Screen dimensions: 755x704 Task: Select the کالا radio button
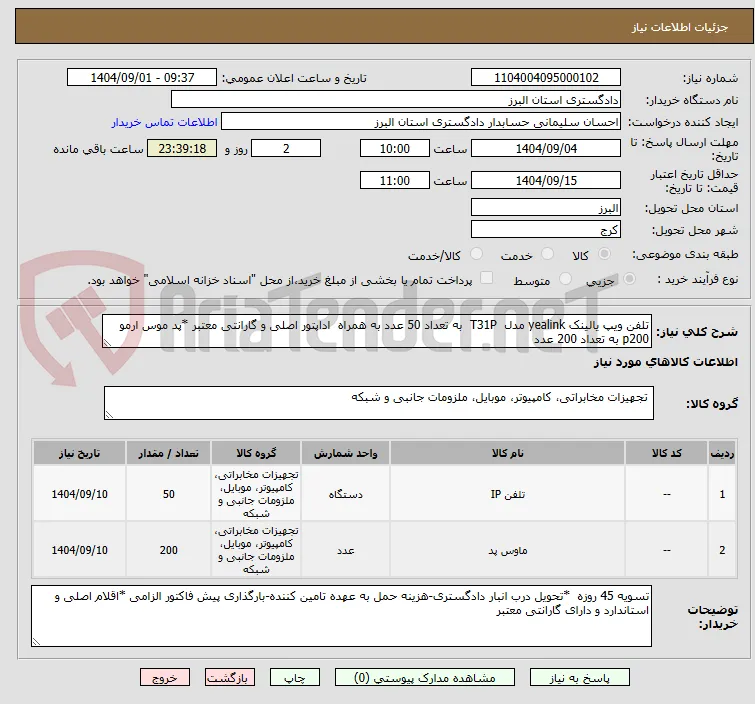tap(604, 254)
